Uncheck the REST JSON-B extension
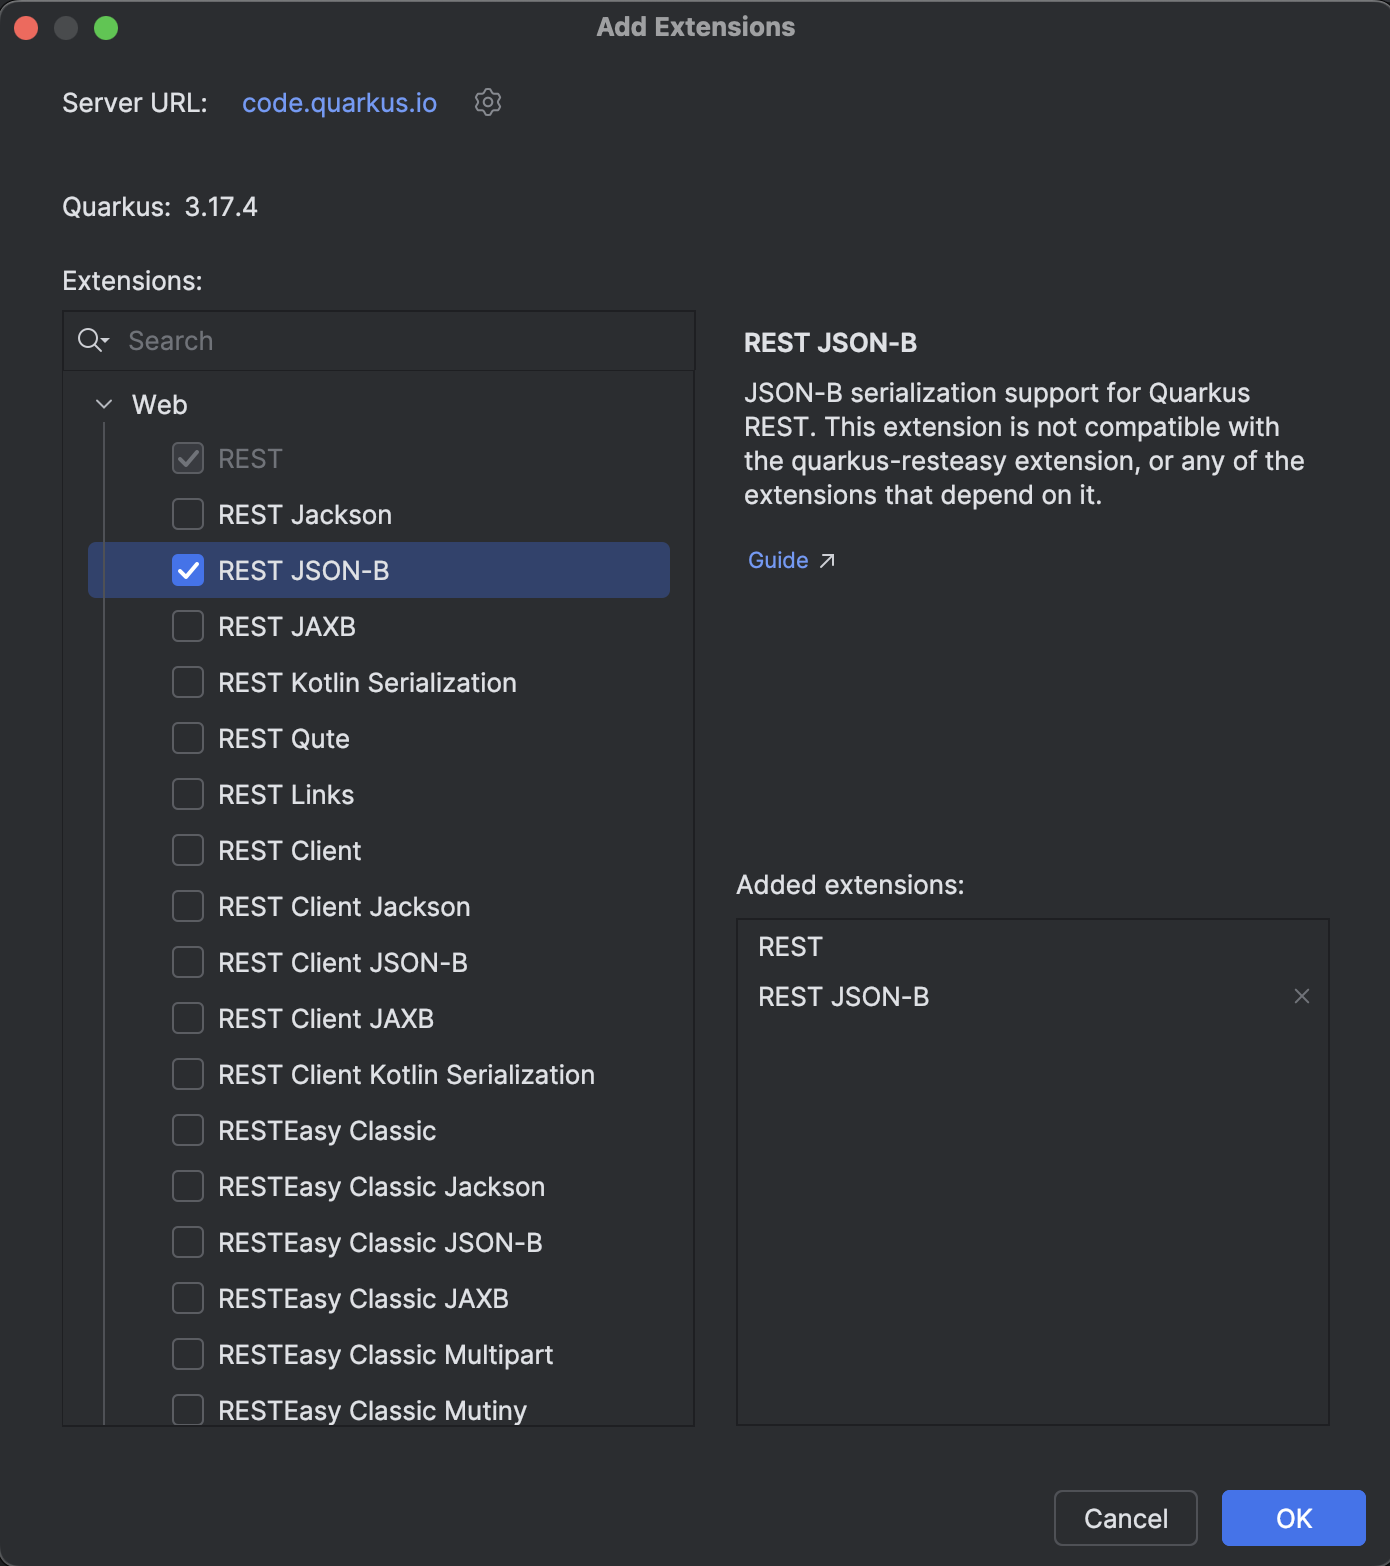1390x1566 pixels. pyautogui.click(x=187, y=570)
